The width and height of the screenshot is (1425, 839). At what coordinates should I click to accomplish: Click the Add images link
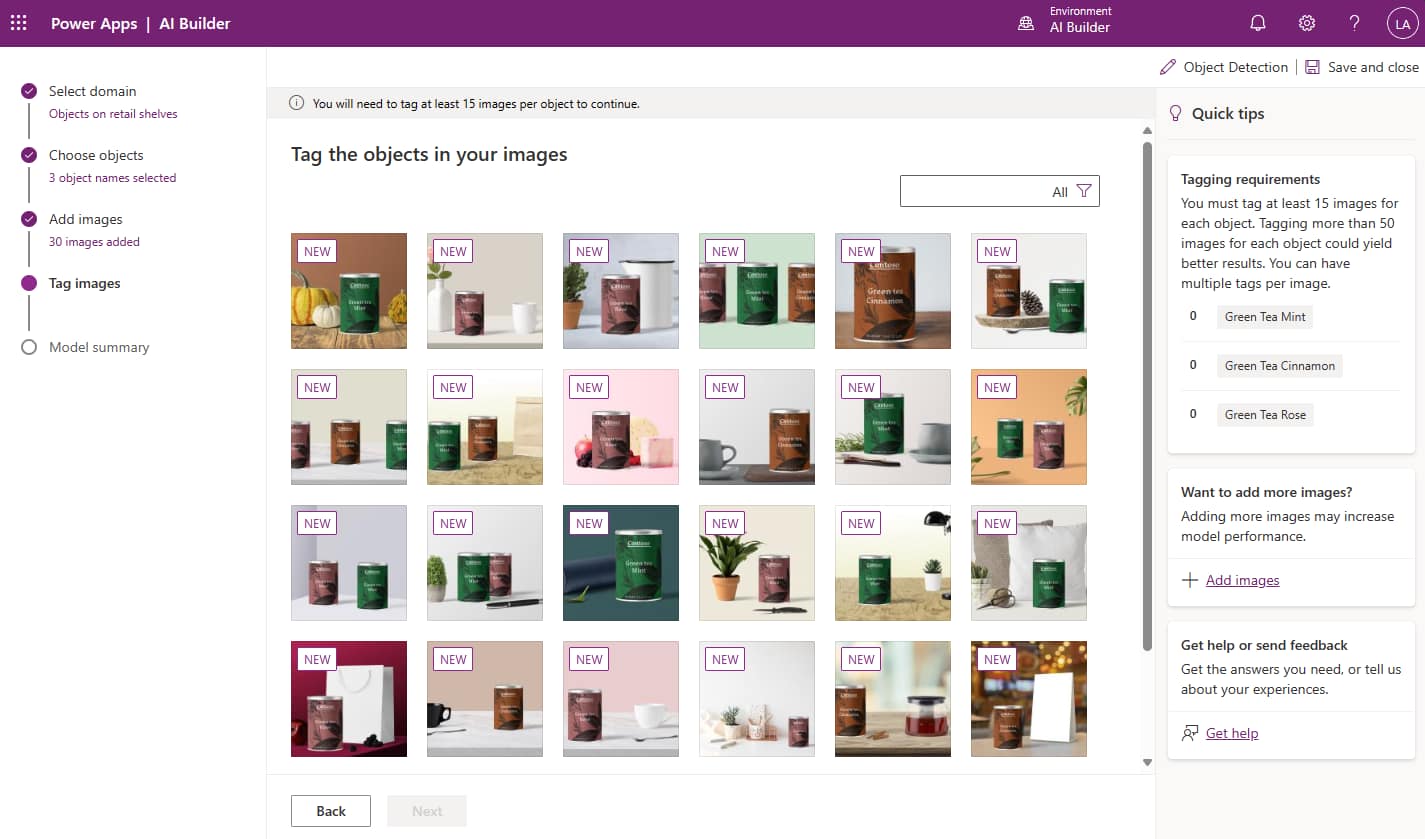(1242, 580)
